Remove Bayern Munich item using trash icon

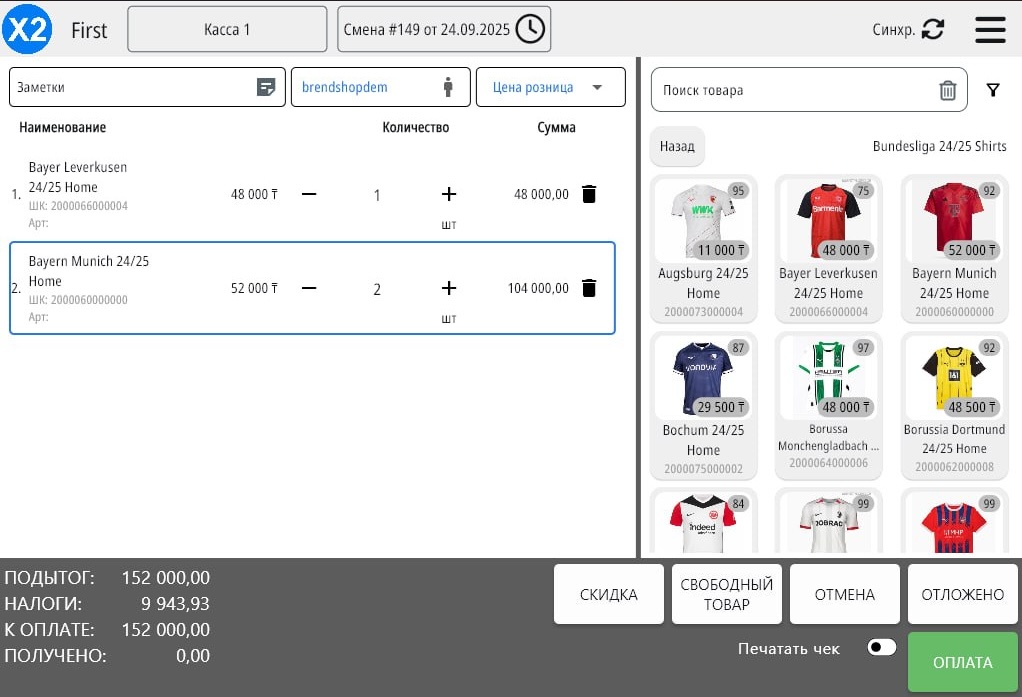click(589, 288)
